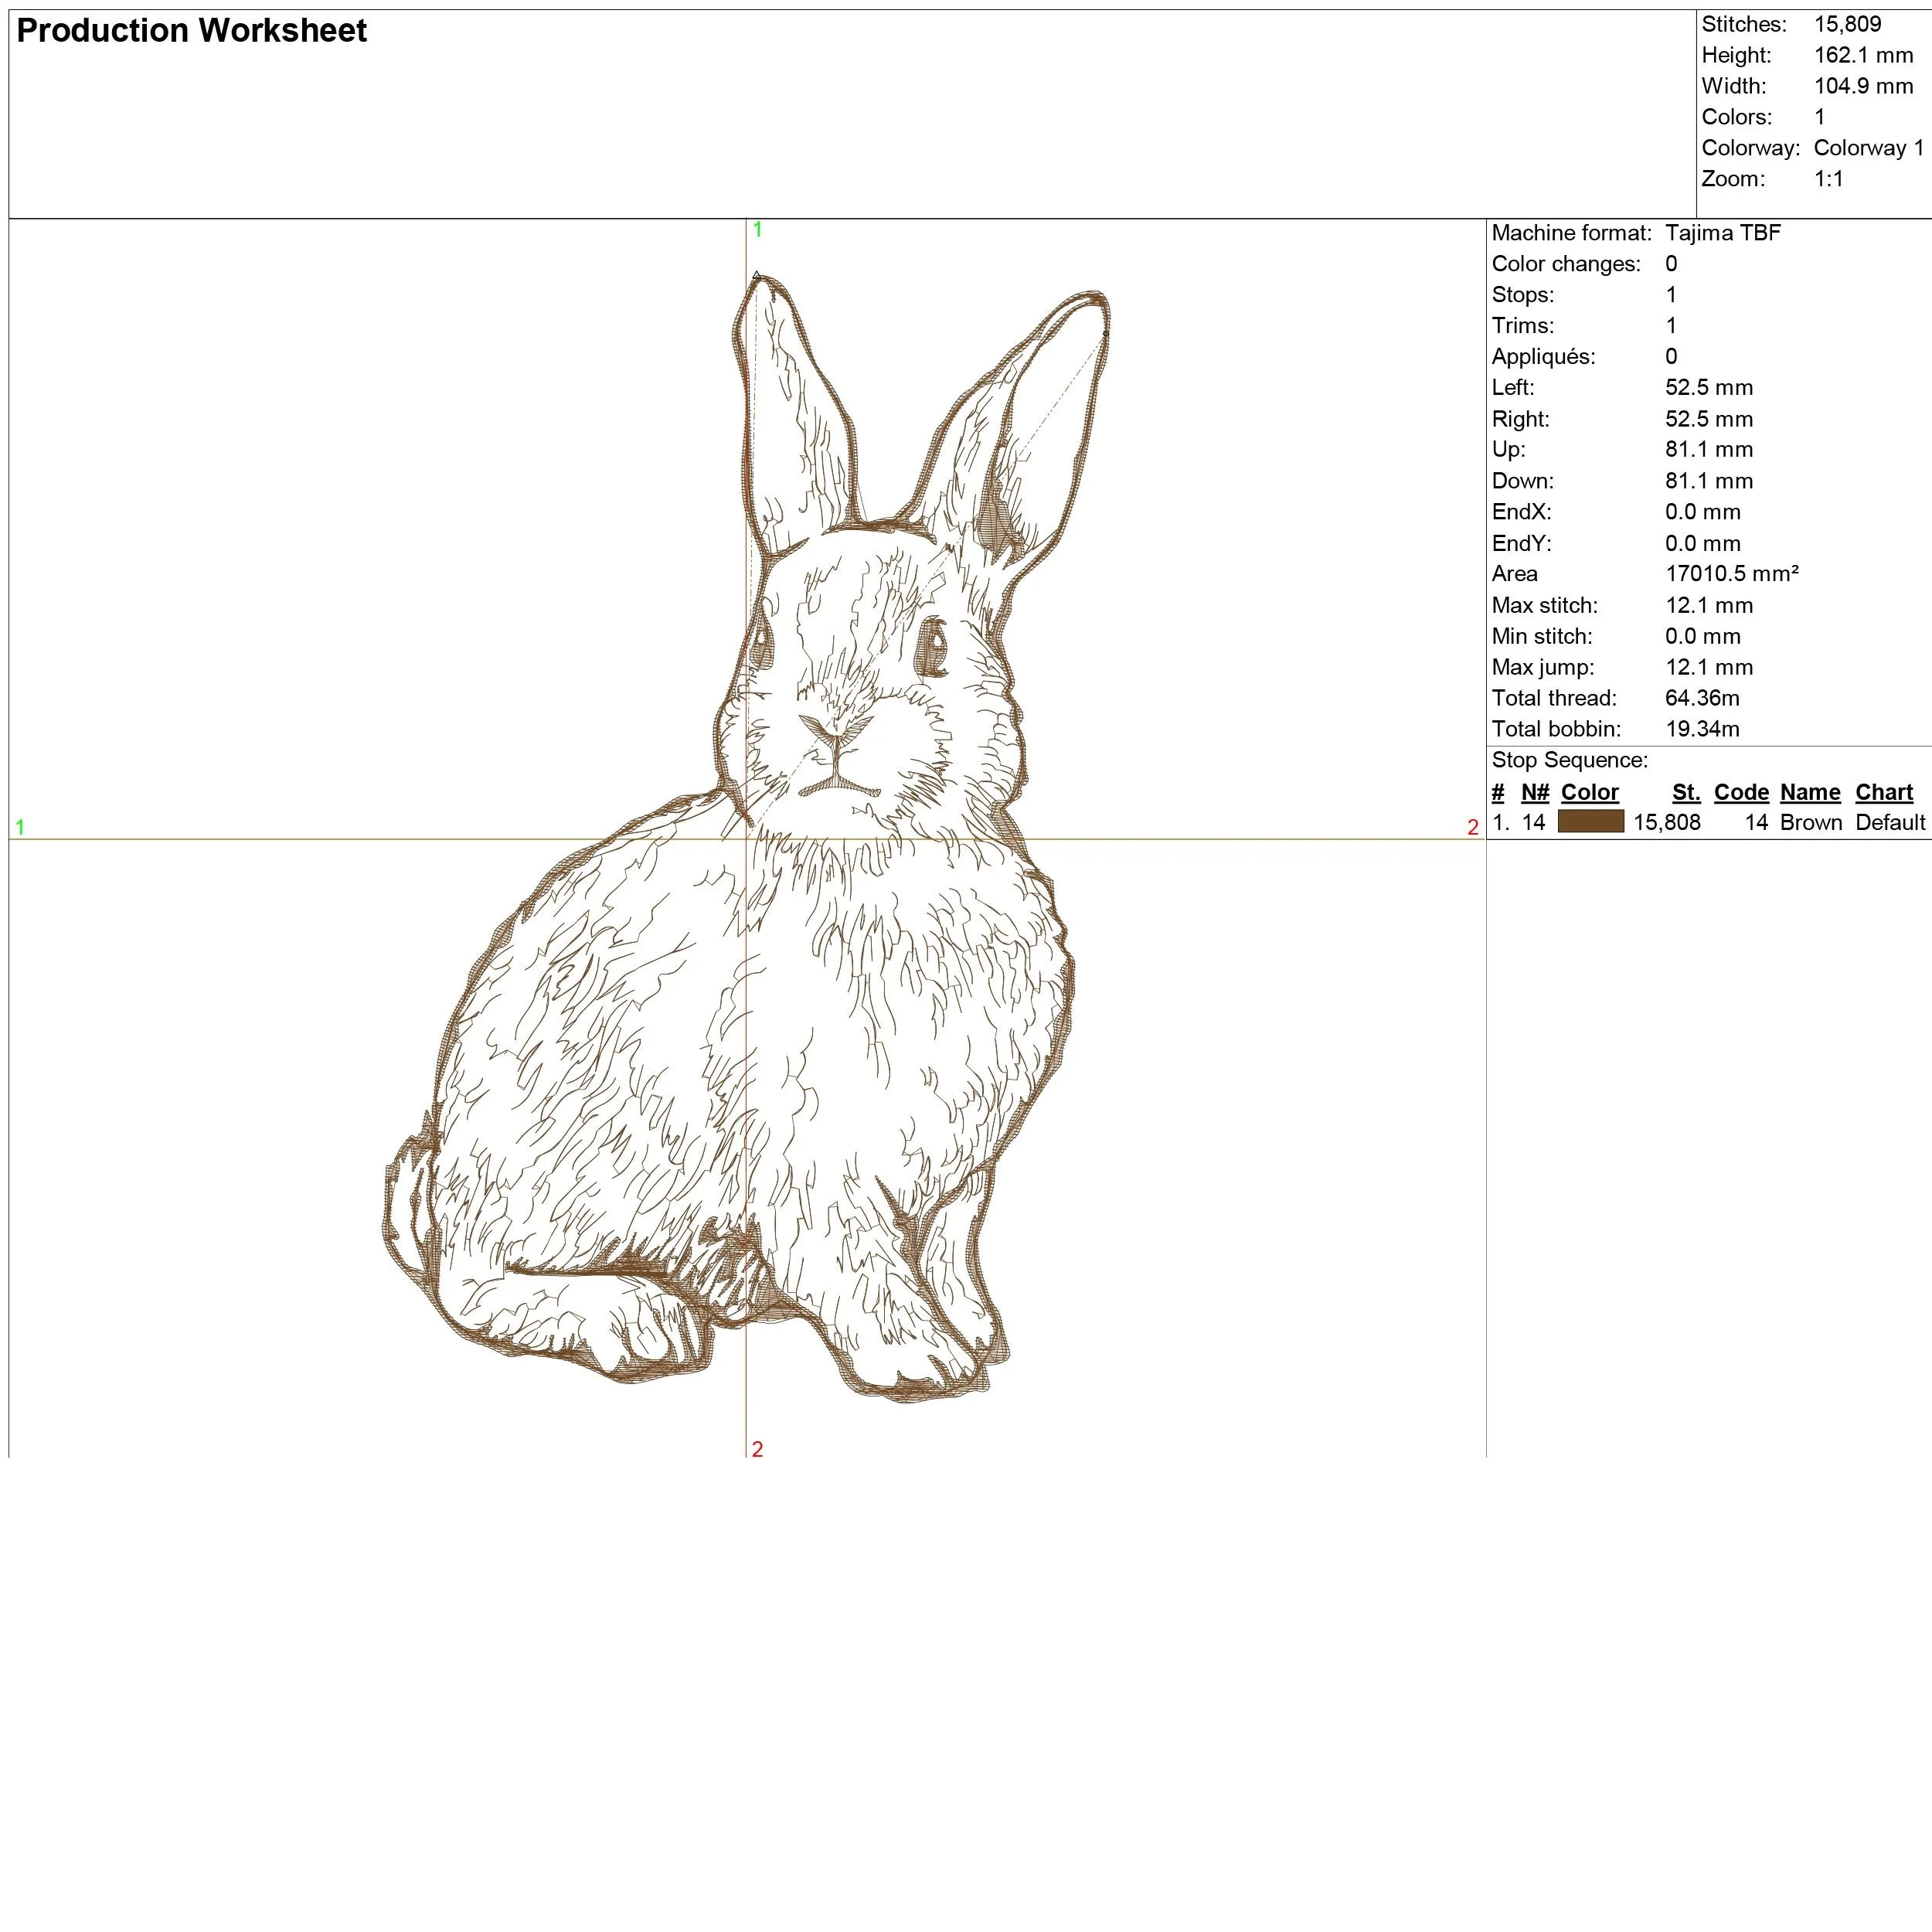Click the N# column header

[x=1534, y=792]
